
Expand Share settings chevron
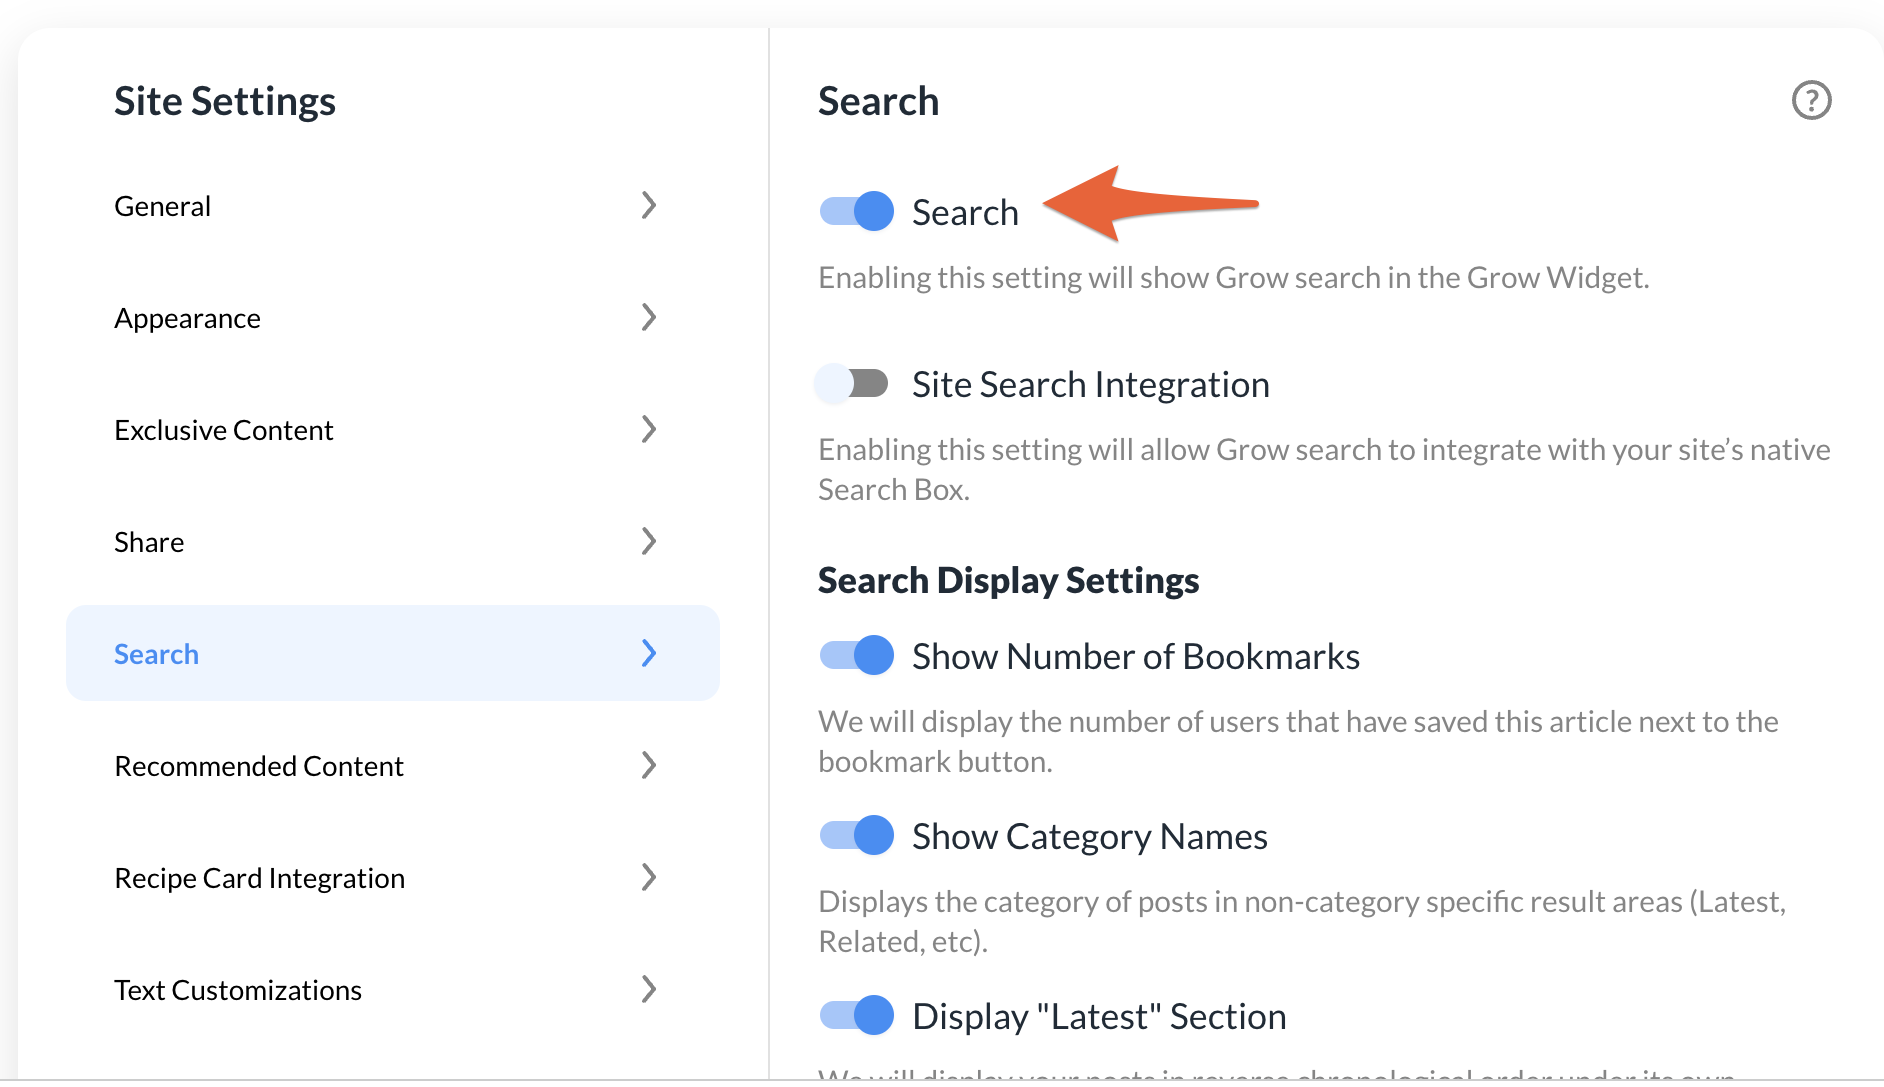click(649, 542)
